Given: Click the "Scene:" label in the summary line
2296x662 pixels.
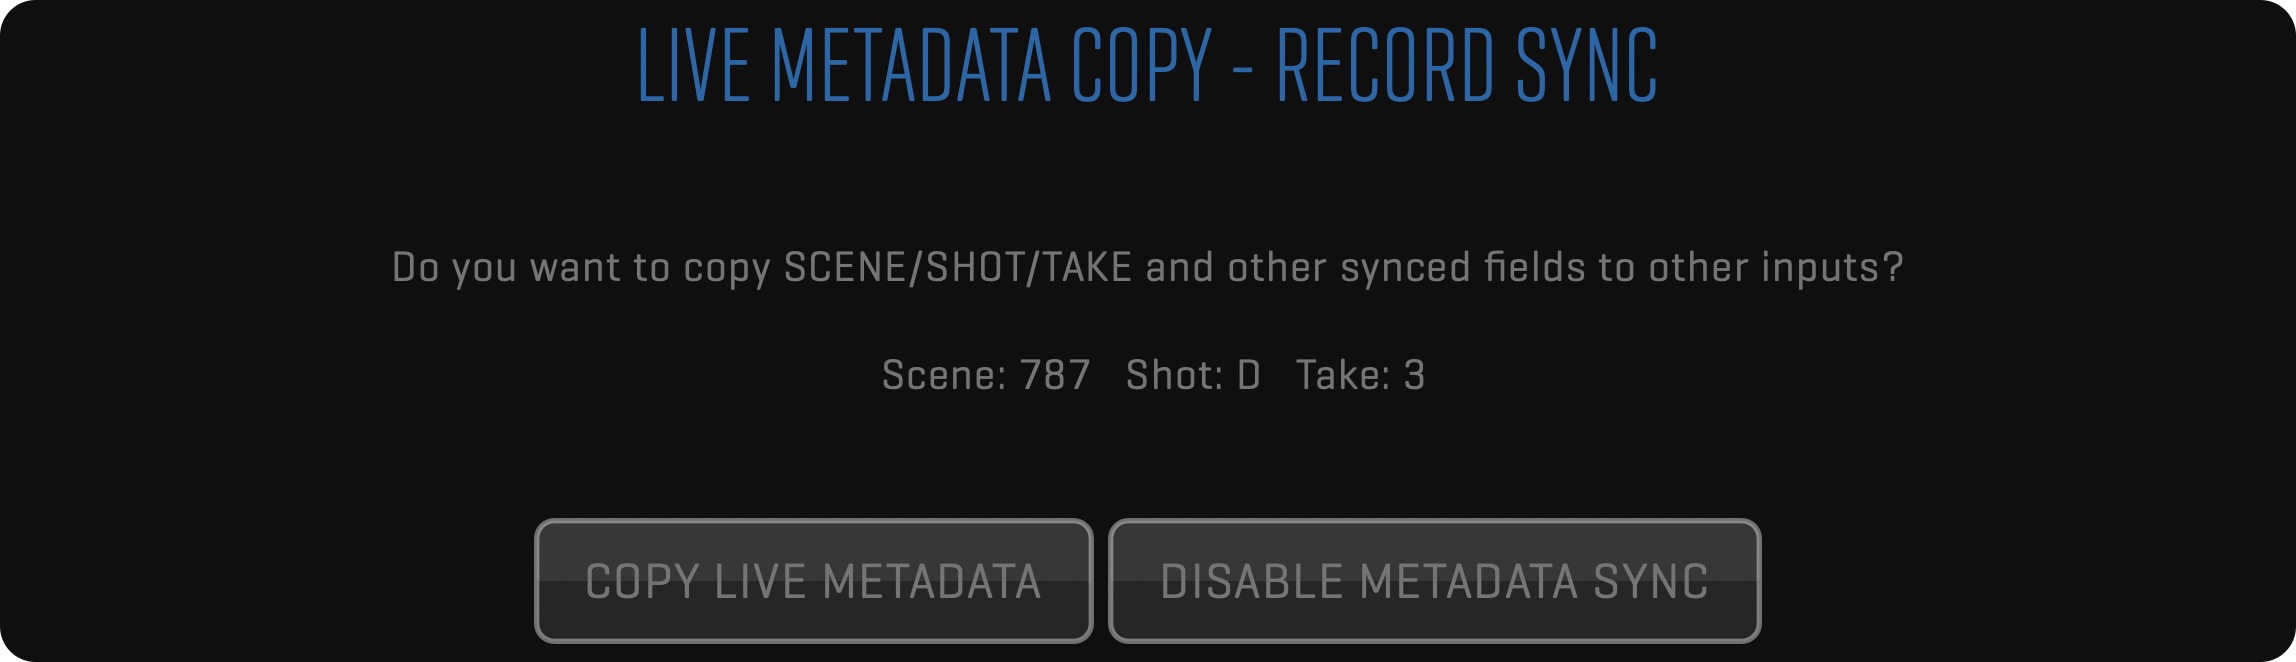Looking at the screenshot, I should 944,376.
